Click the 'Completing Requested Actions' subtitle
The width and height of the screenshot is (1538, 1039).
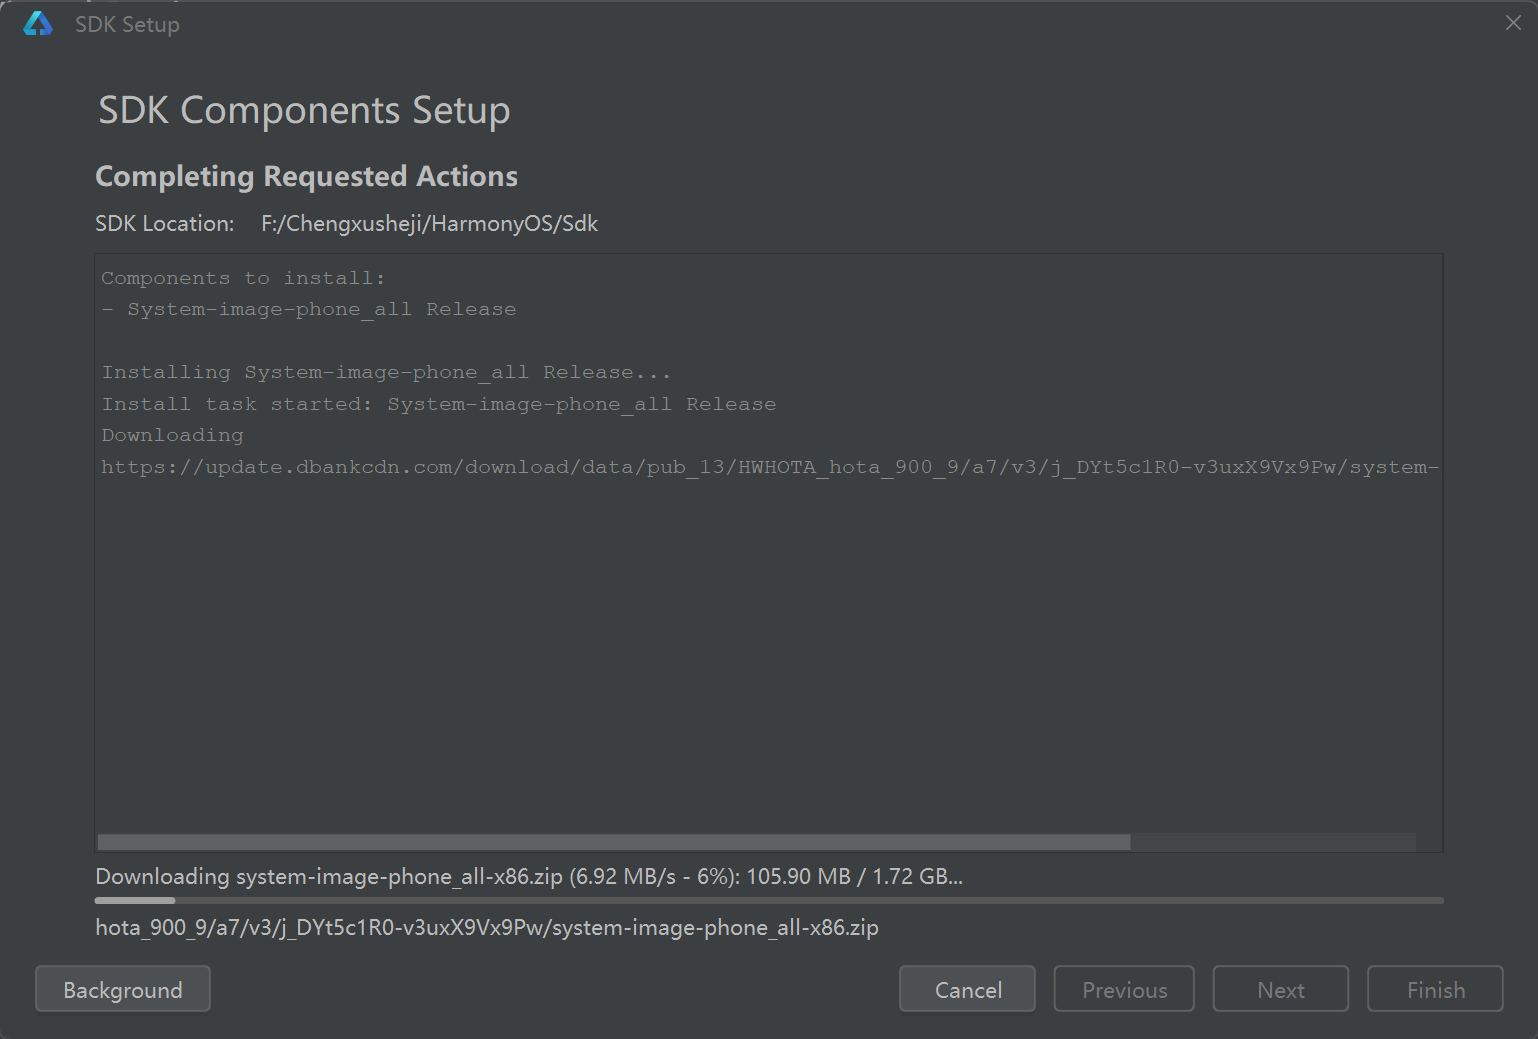pos(306,176)
